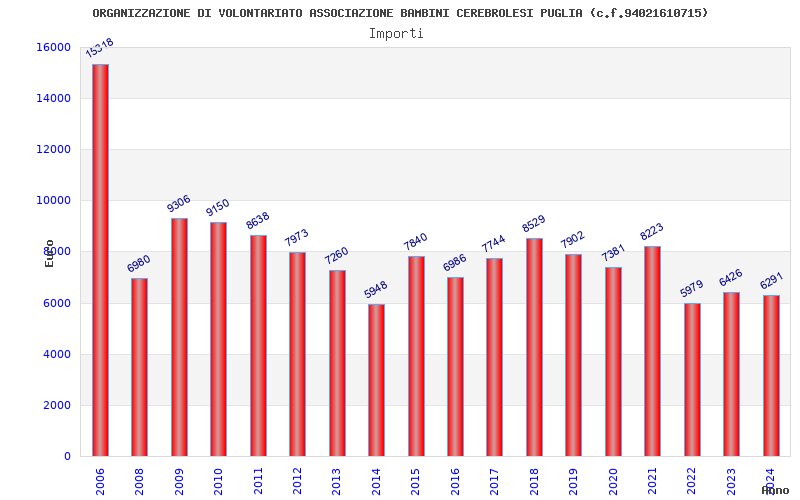Click the 2006 bar labeled 15318
Viewport: 800px width, 500px height.
(100, 260)
